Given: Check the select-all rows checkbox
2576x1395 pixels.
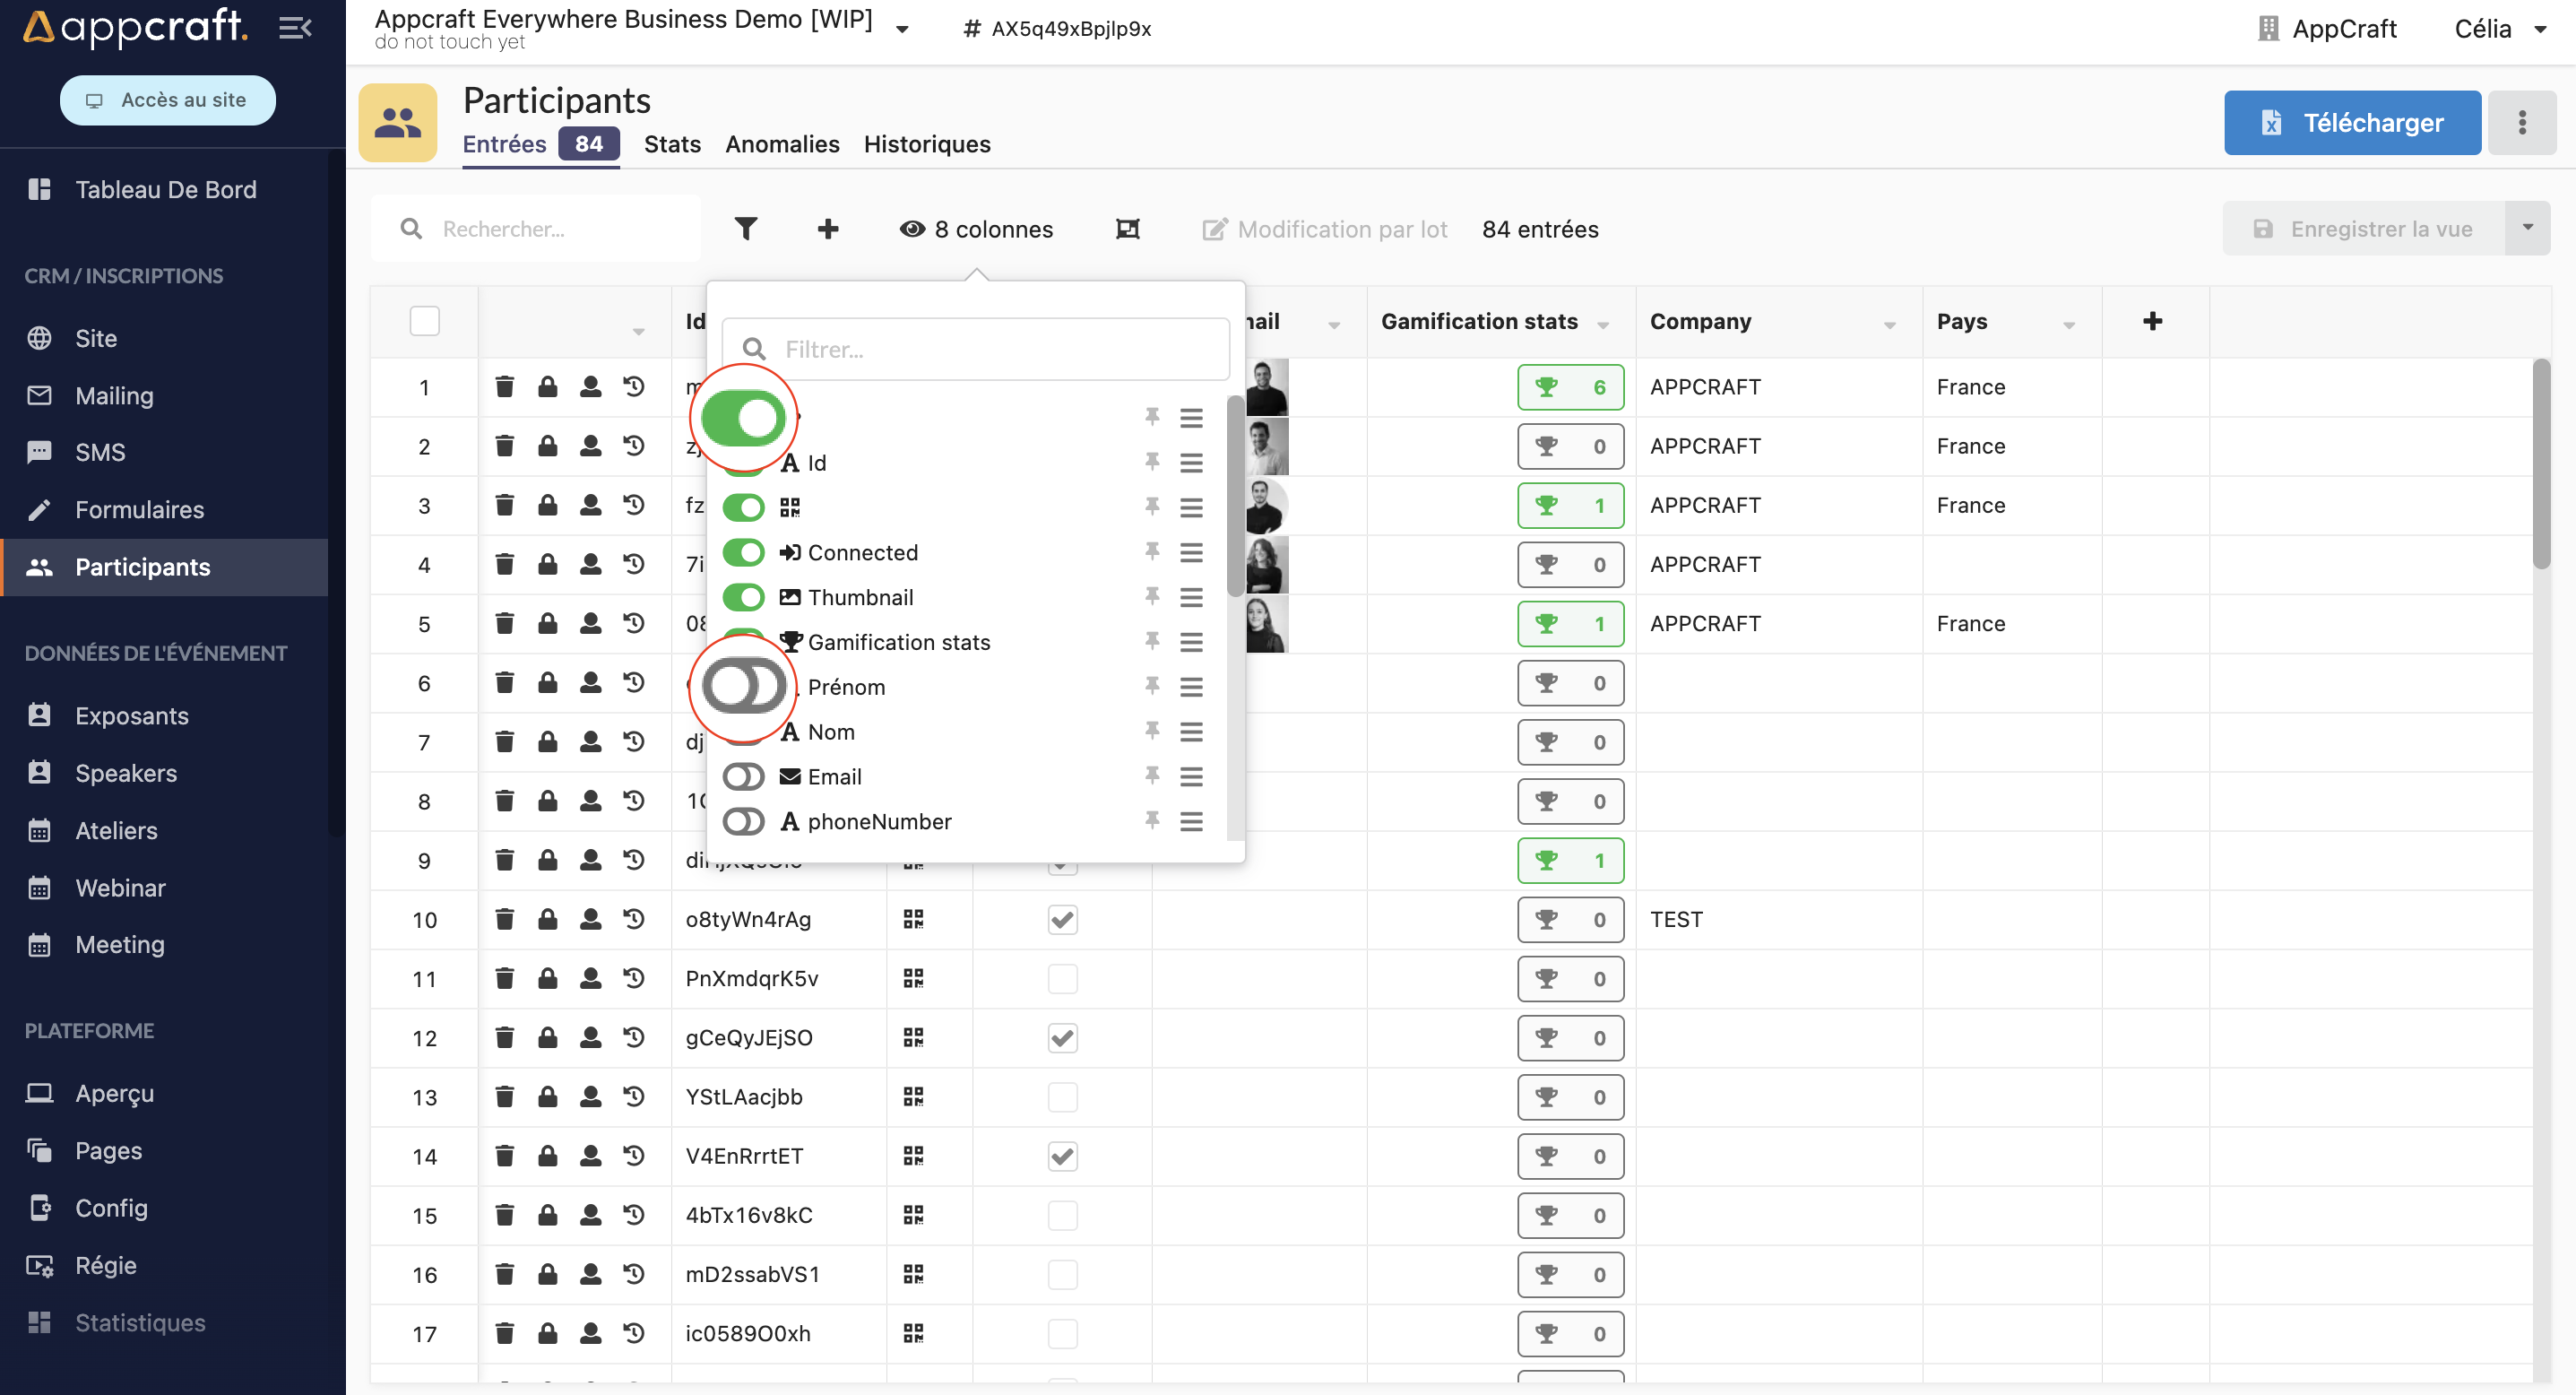Looking at the screenshot, I should click(x=424, y=321).
